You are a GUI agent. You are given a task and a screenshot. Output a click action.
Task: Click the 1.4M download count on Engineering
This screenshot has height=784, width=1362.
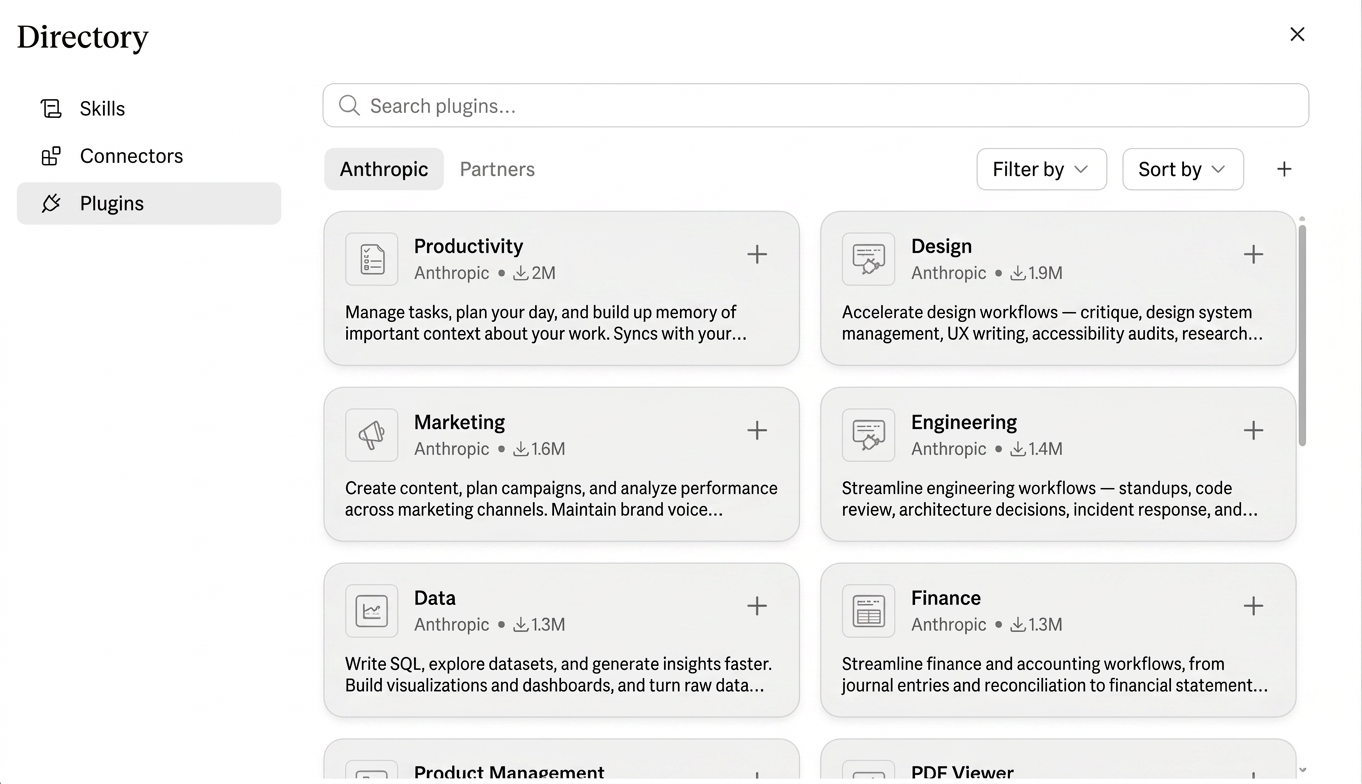tap(1036, 449)
